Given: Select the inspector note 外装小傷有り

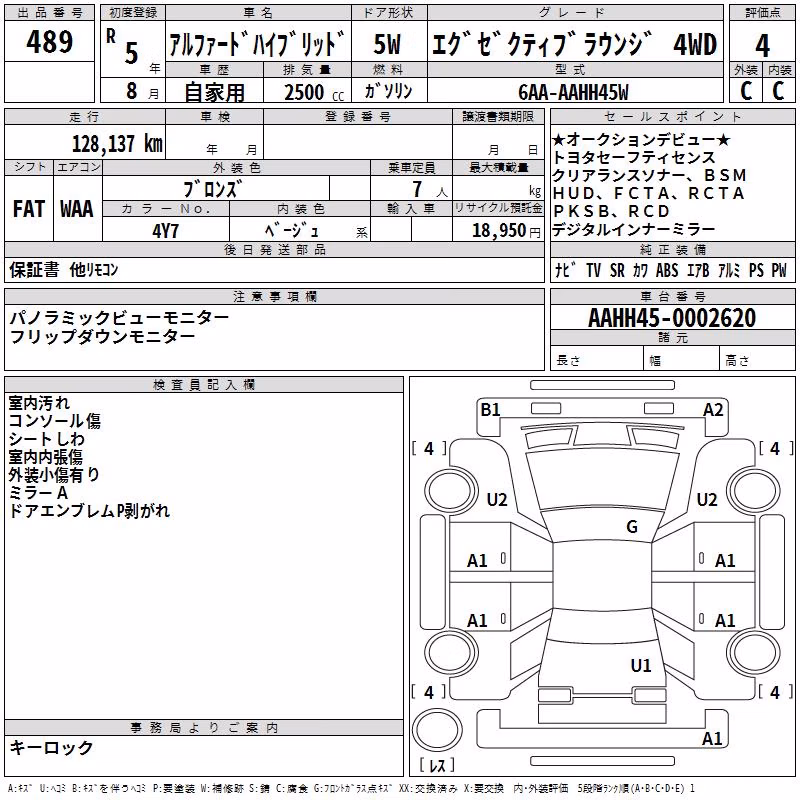Looking at the screenshot, I should pos(54,474).
